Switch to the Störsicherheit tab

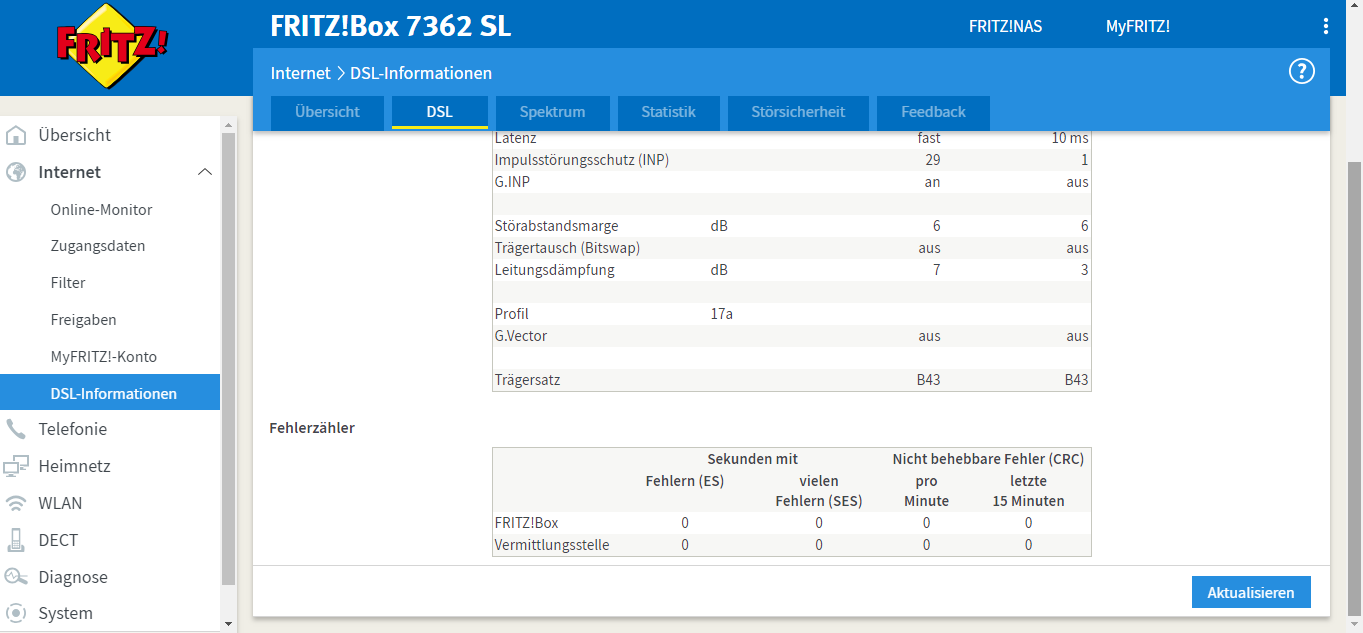pyautogui.click(x=798, y=112)
